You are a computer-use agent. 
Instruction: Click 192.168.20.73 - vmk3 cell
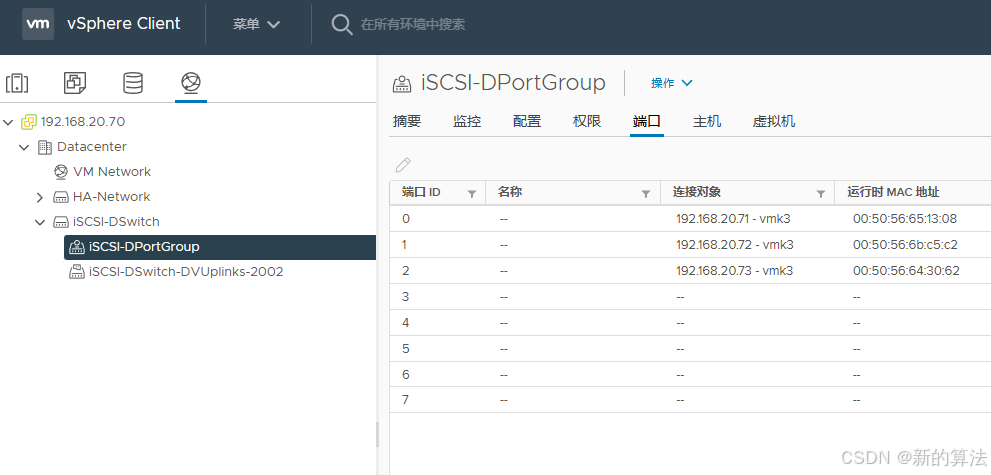click(x=734, y=270)
